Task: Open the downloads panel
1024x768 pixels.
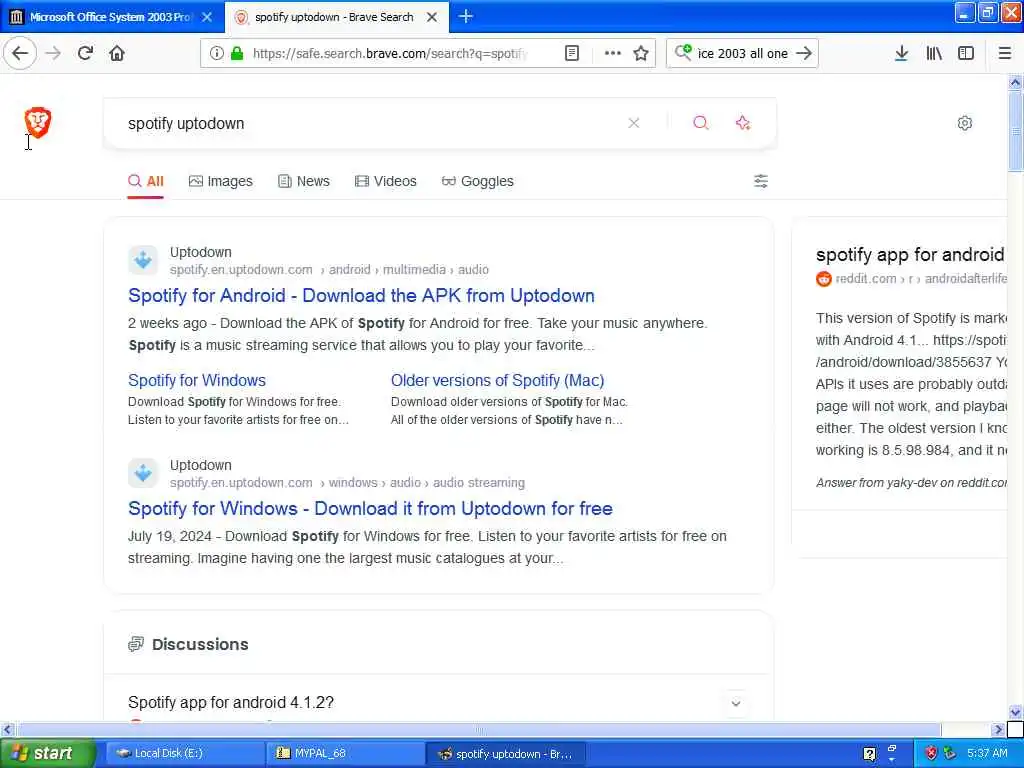Action: tap(901, 53)
